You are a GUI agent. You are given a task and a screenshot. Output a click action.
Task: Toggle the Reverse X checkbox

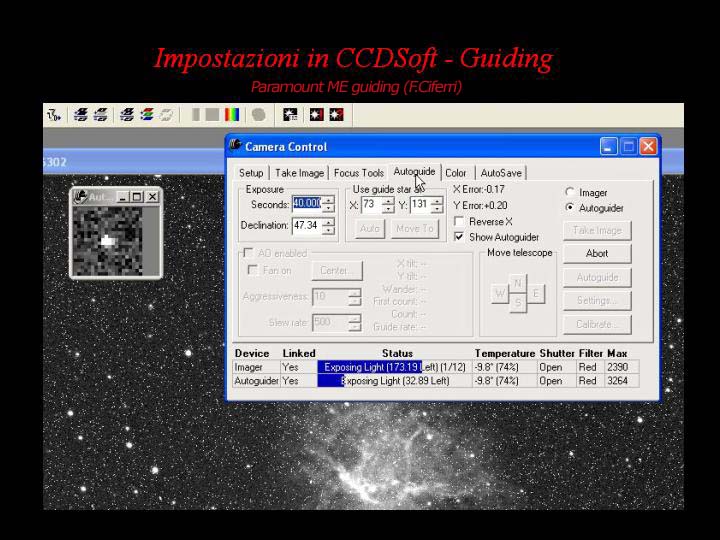(459, 221)
